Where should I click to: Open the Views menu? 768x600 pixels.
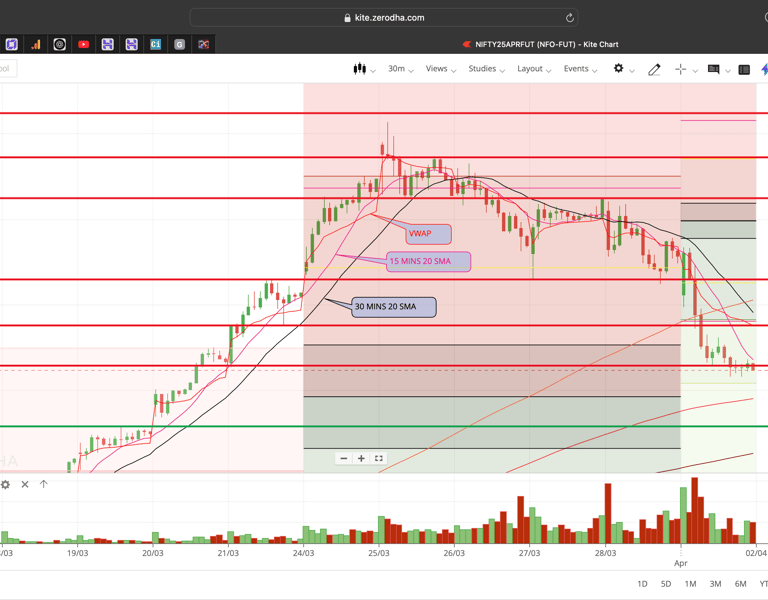(x=441, y=69)
